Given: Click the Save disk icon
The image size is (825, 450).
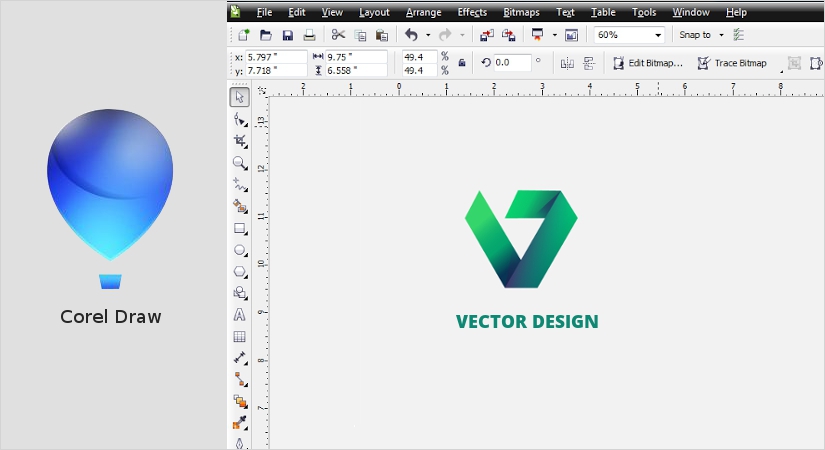Looking at the screenshot, I should tap(288, 35).
